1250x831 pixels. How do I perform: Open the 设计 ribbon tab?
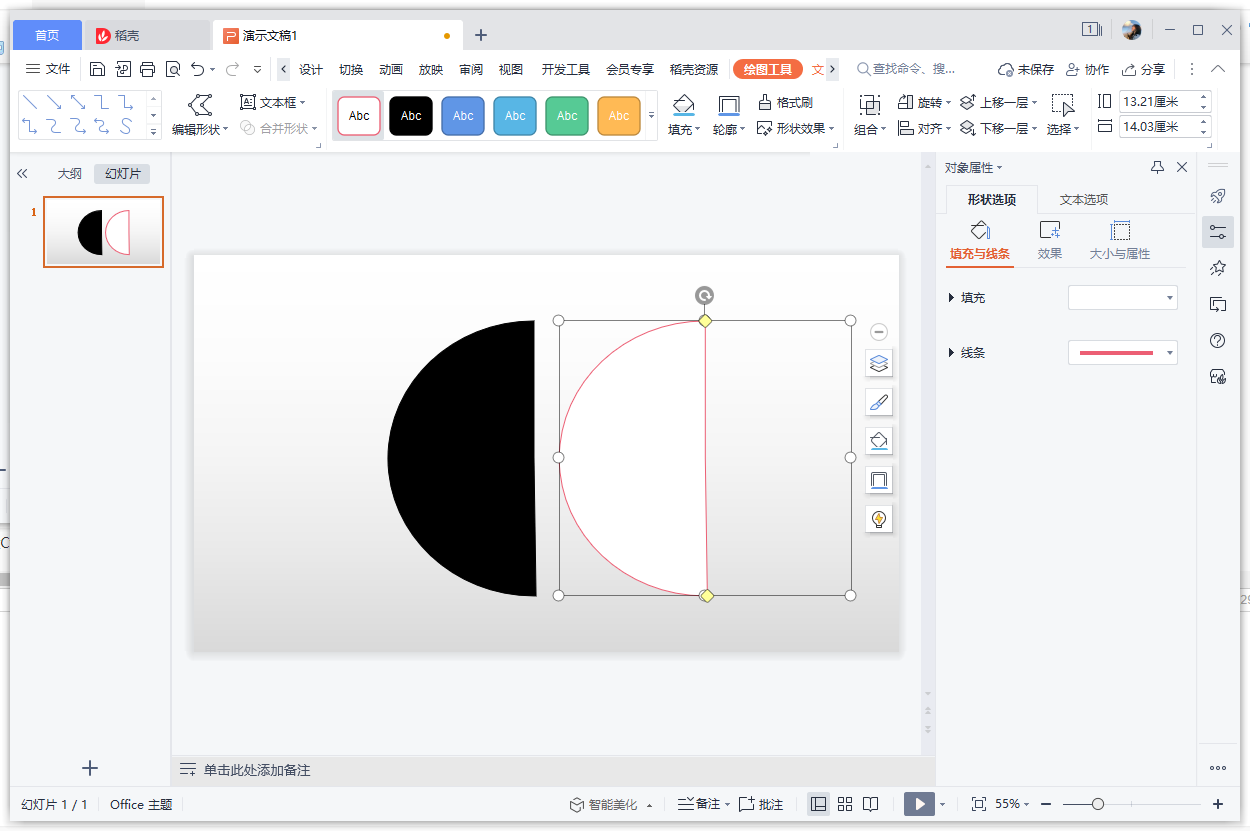click(311, 69)
